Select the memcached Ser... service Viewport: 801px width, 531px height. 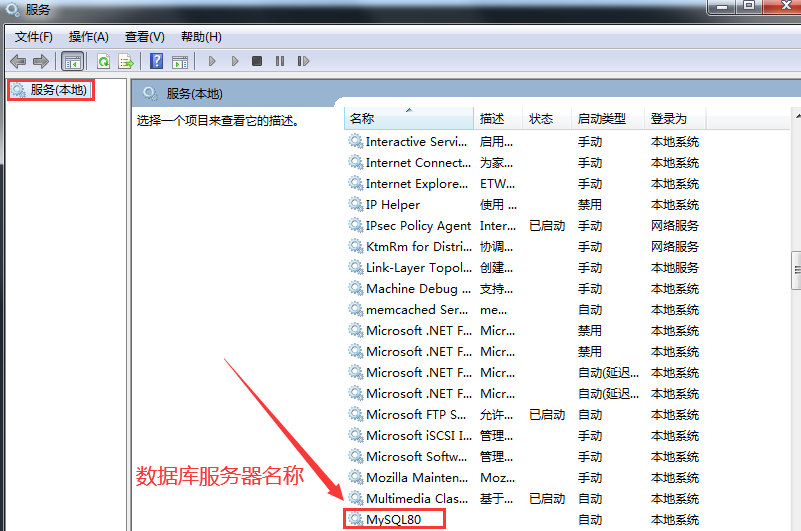click(x=524, y=309)
